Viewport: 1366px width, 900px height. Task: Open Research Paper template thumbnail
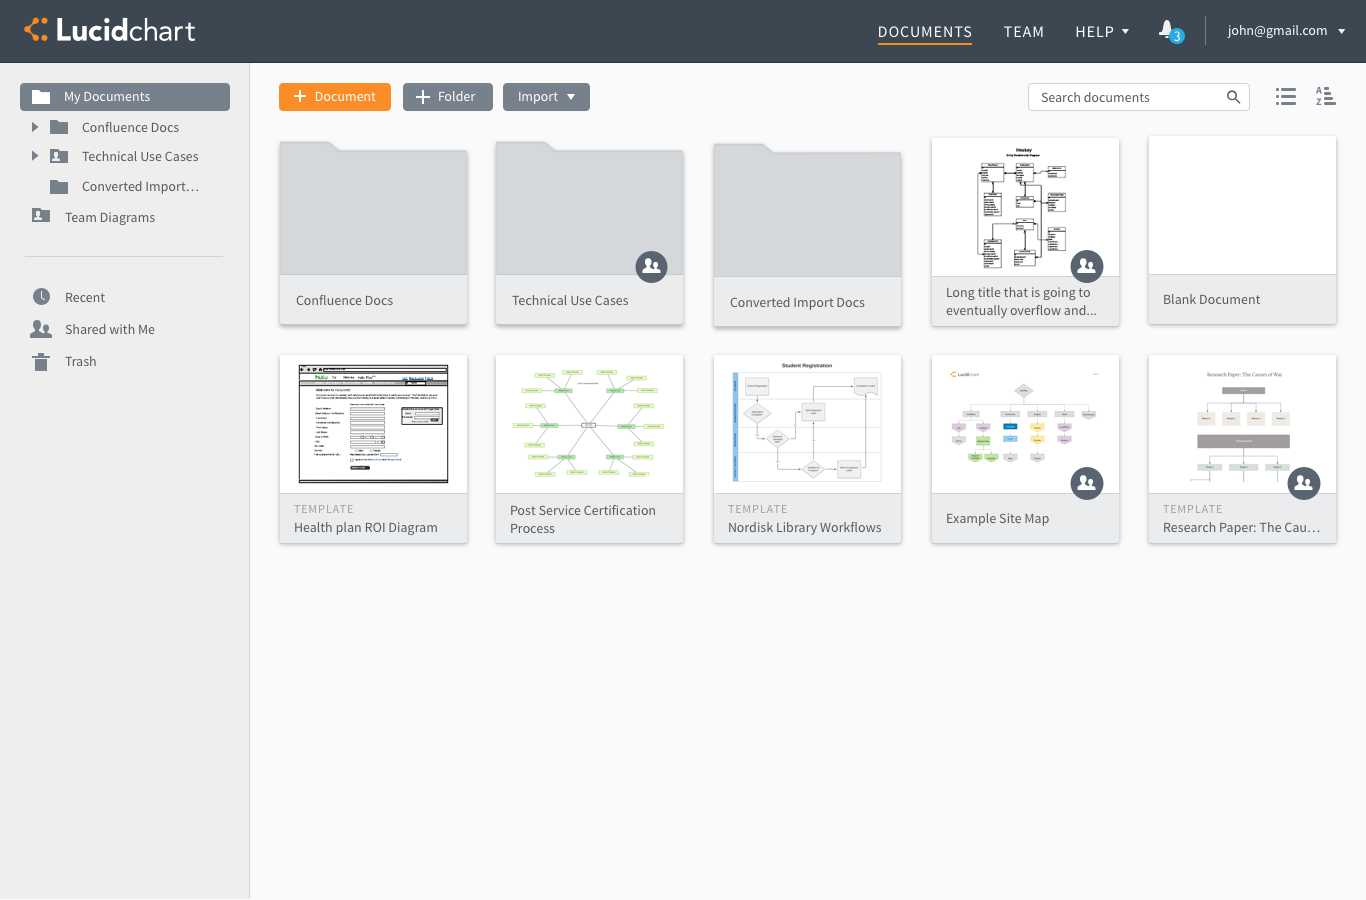coord(1242,424)
